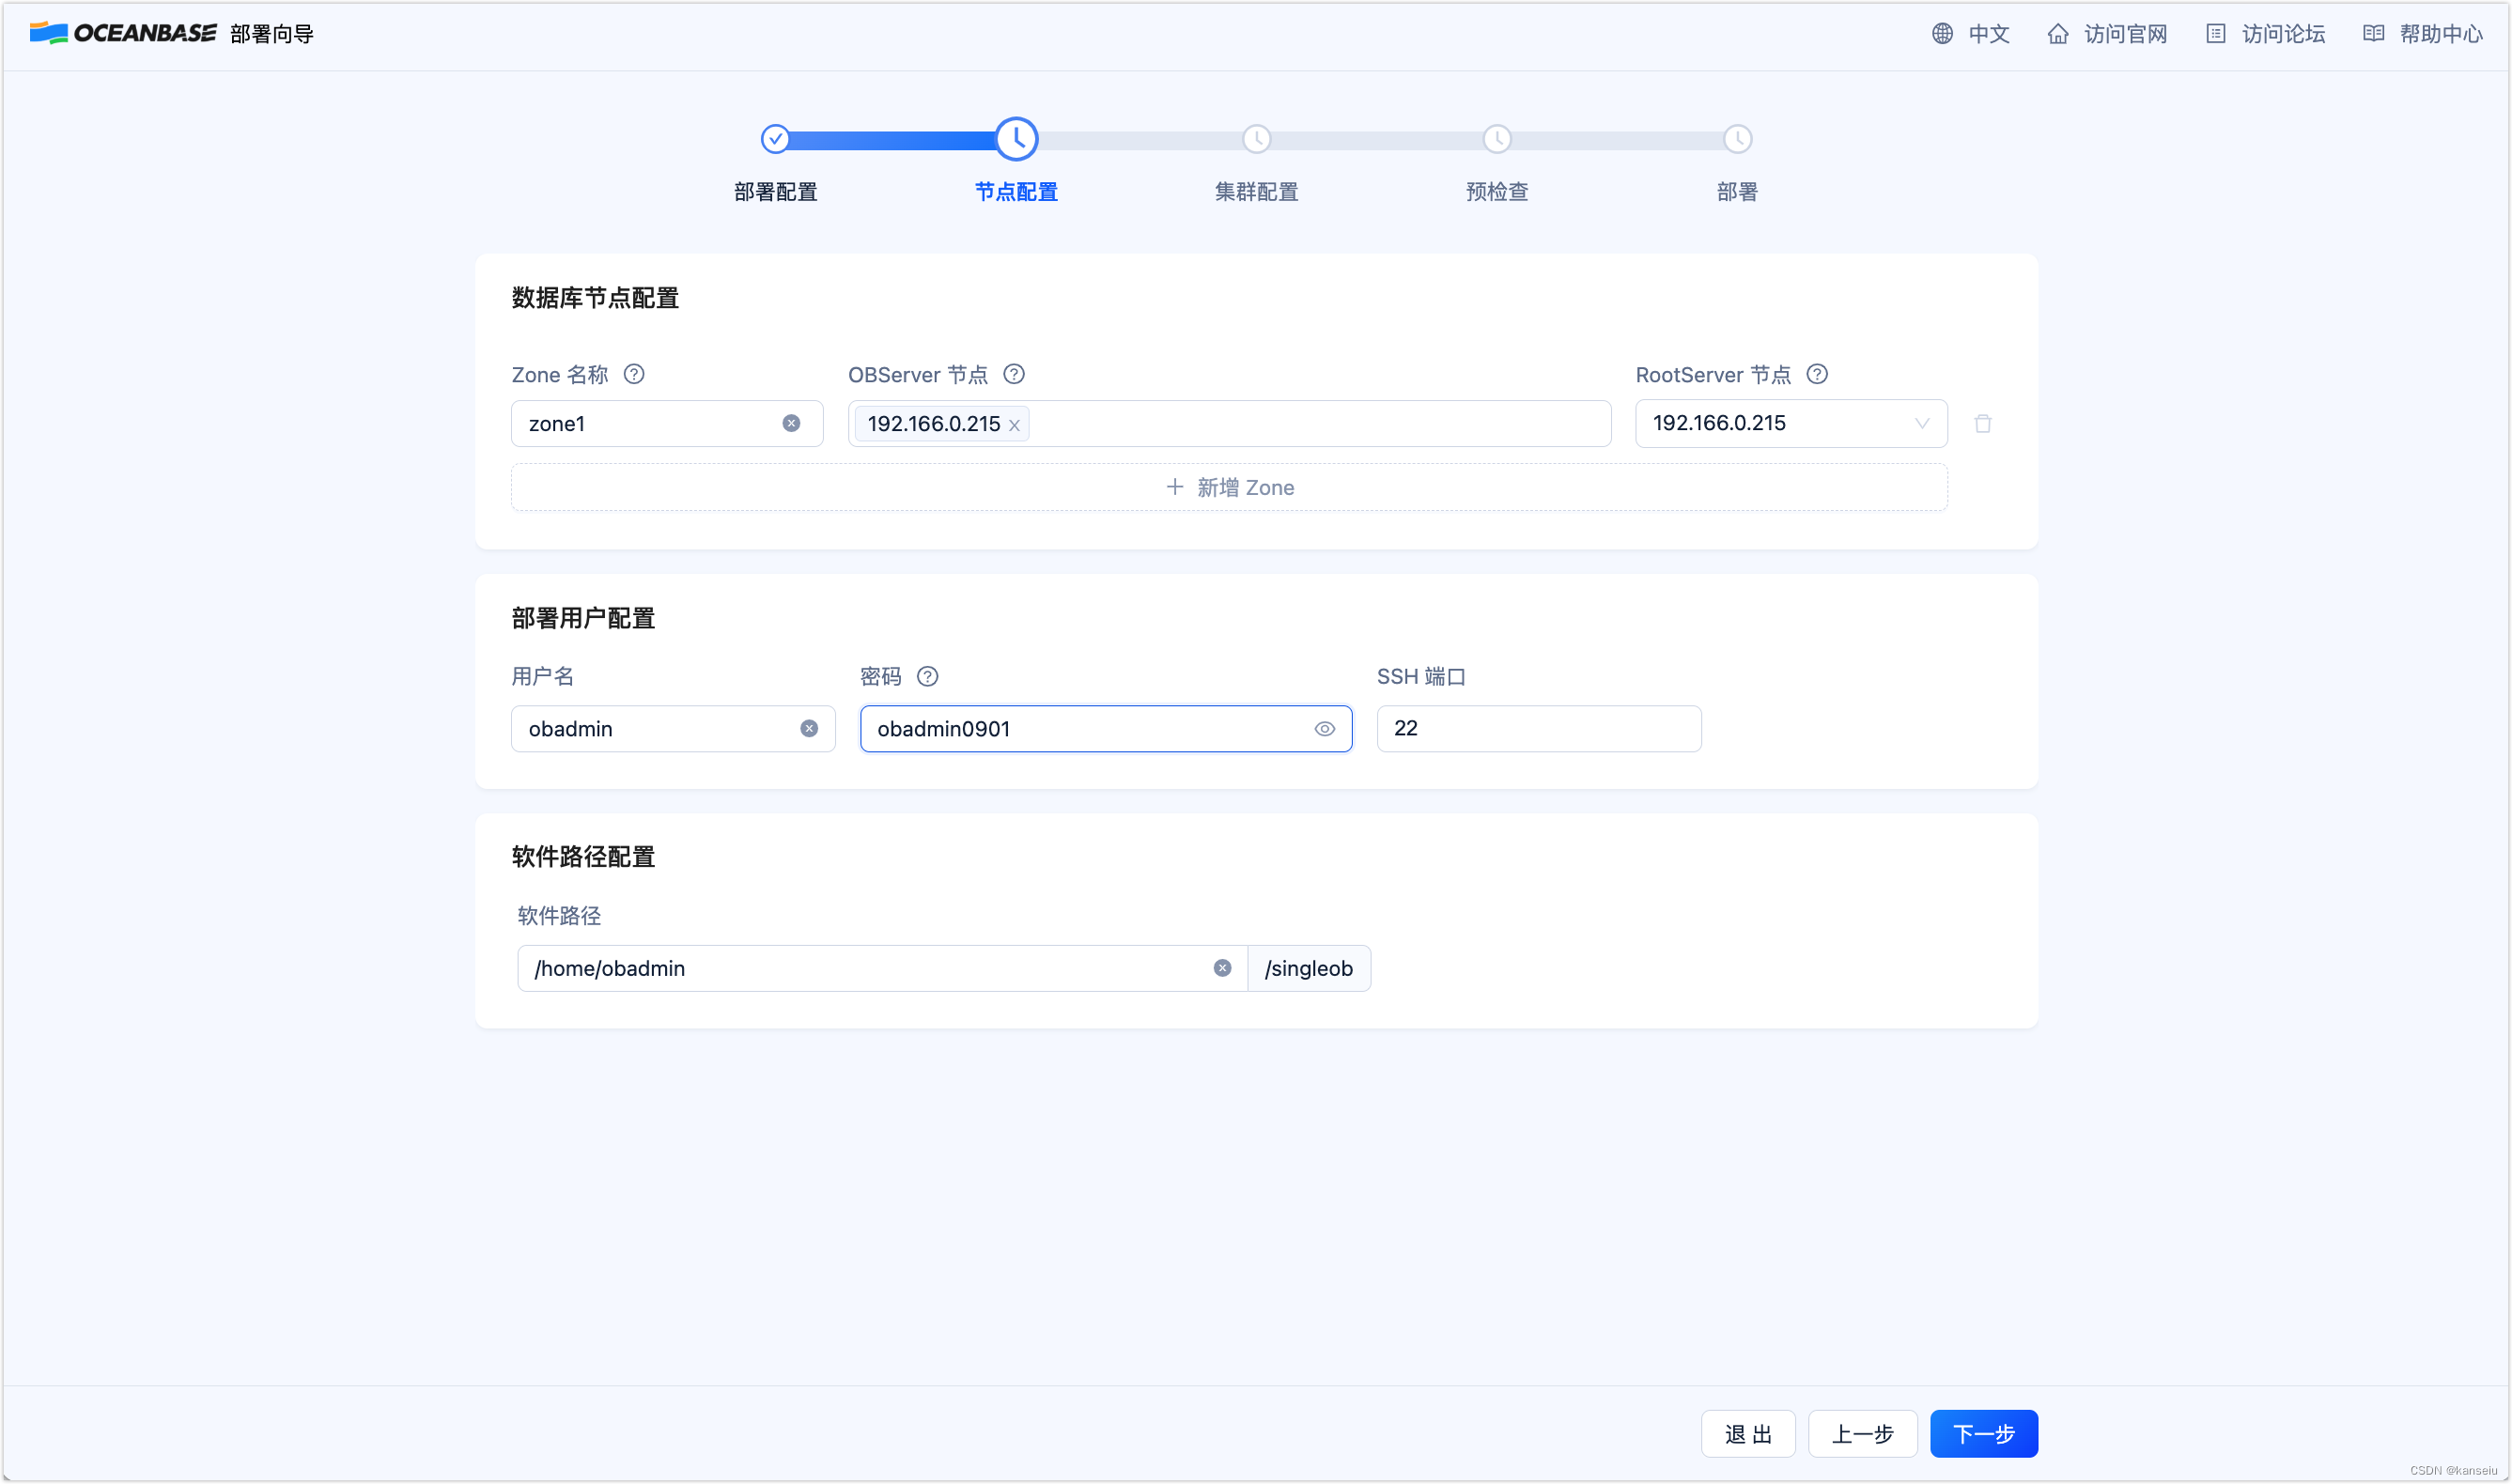Click the book icon for 帮助中心
Screen dimensions: 2512x1484
[x=2372, y=34]
